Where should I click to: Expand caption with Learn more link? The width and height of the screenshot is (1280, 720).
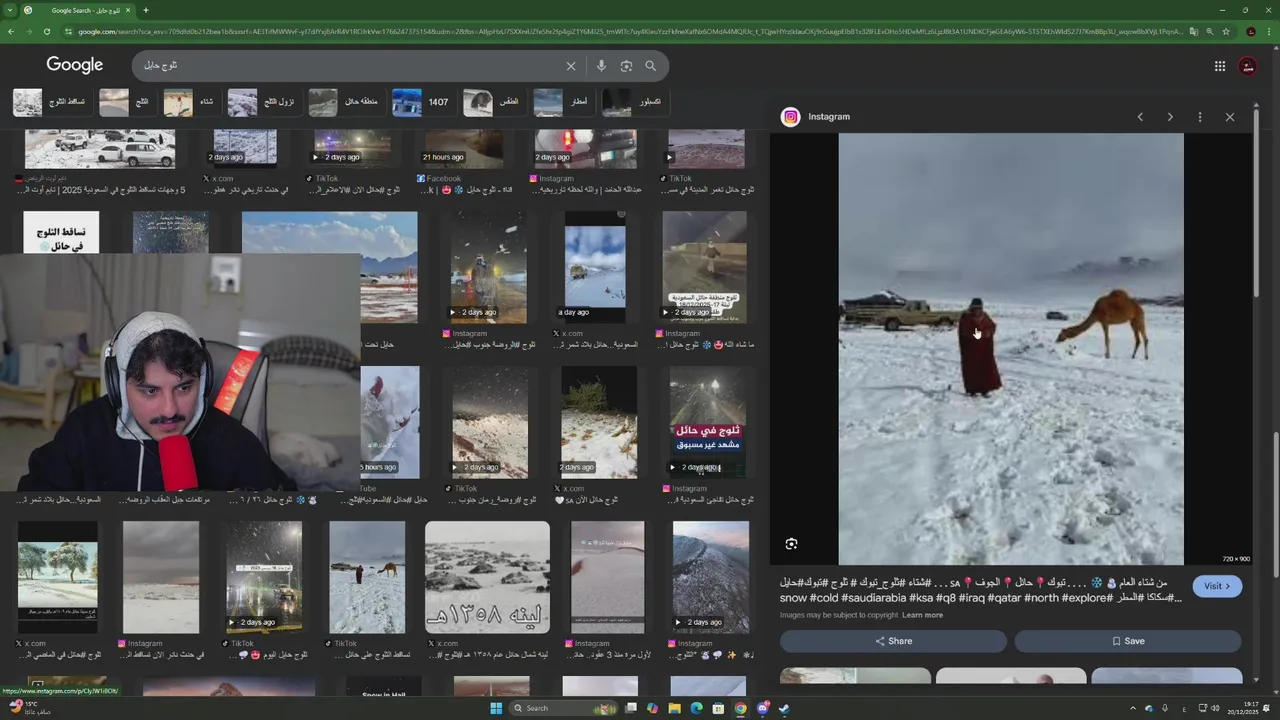click(922, 615)
